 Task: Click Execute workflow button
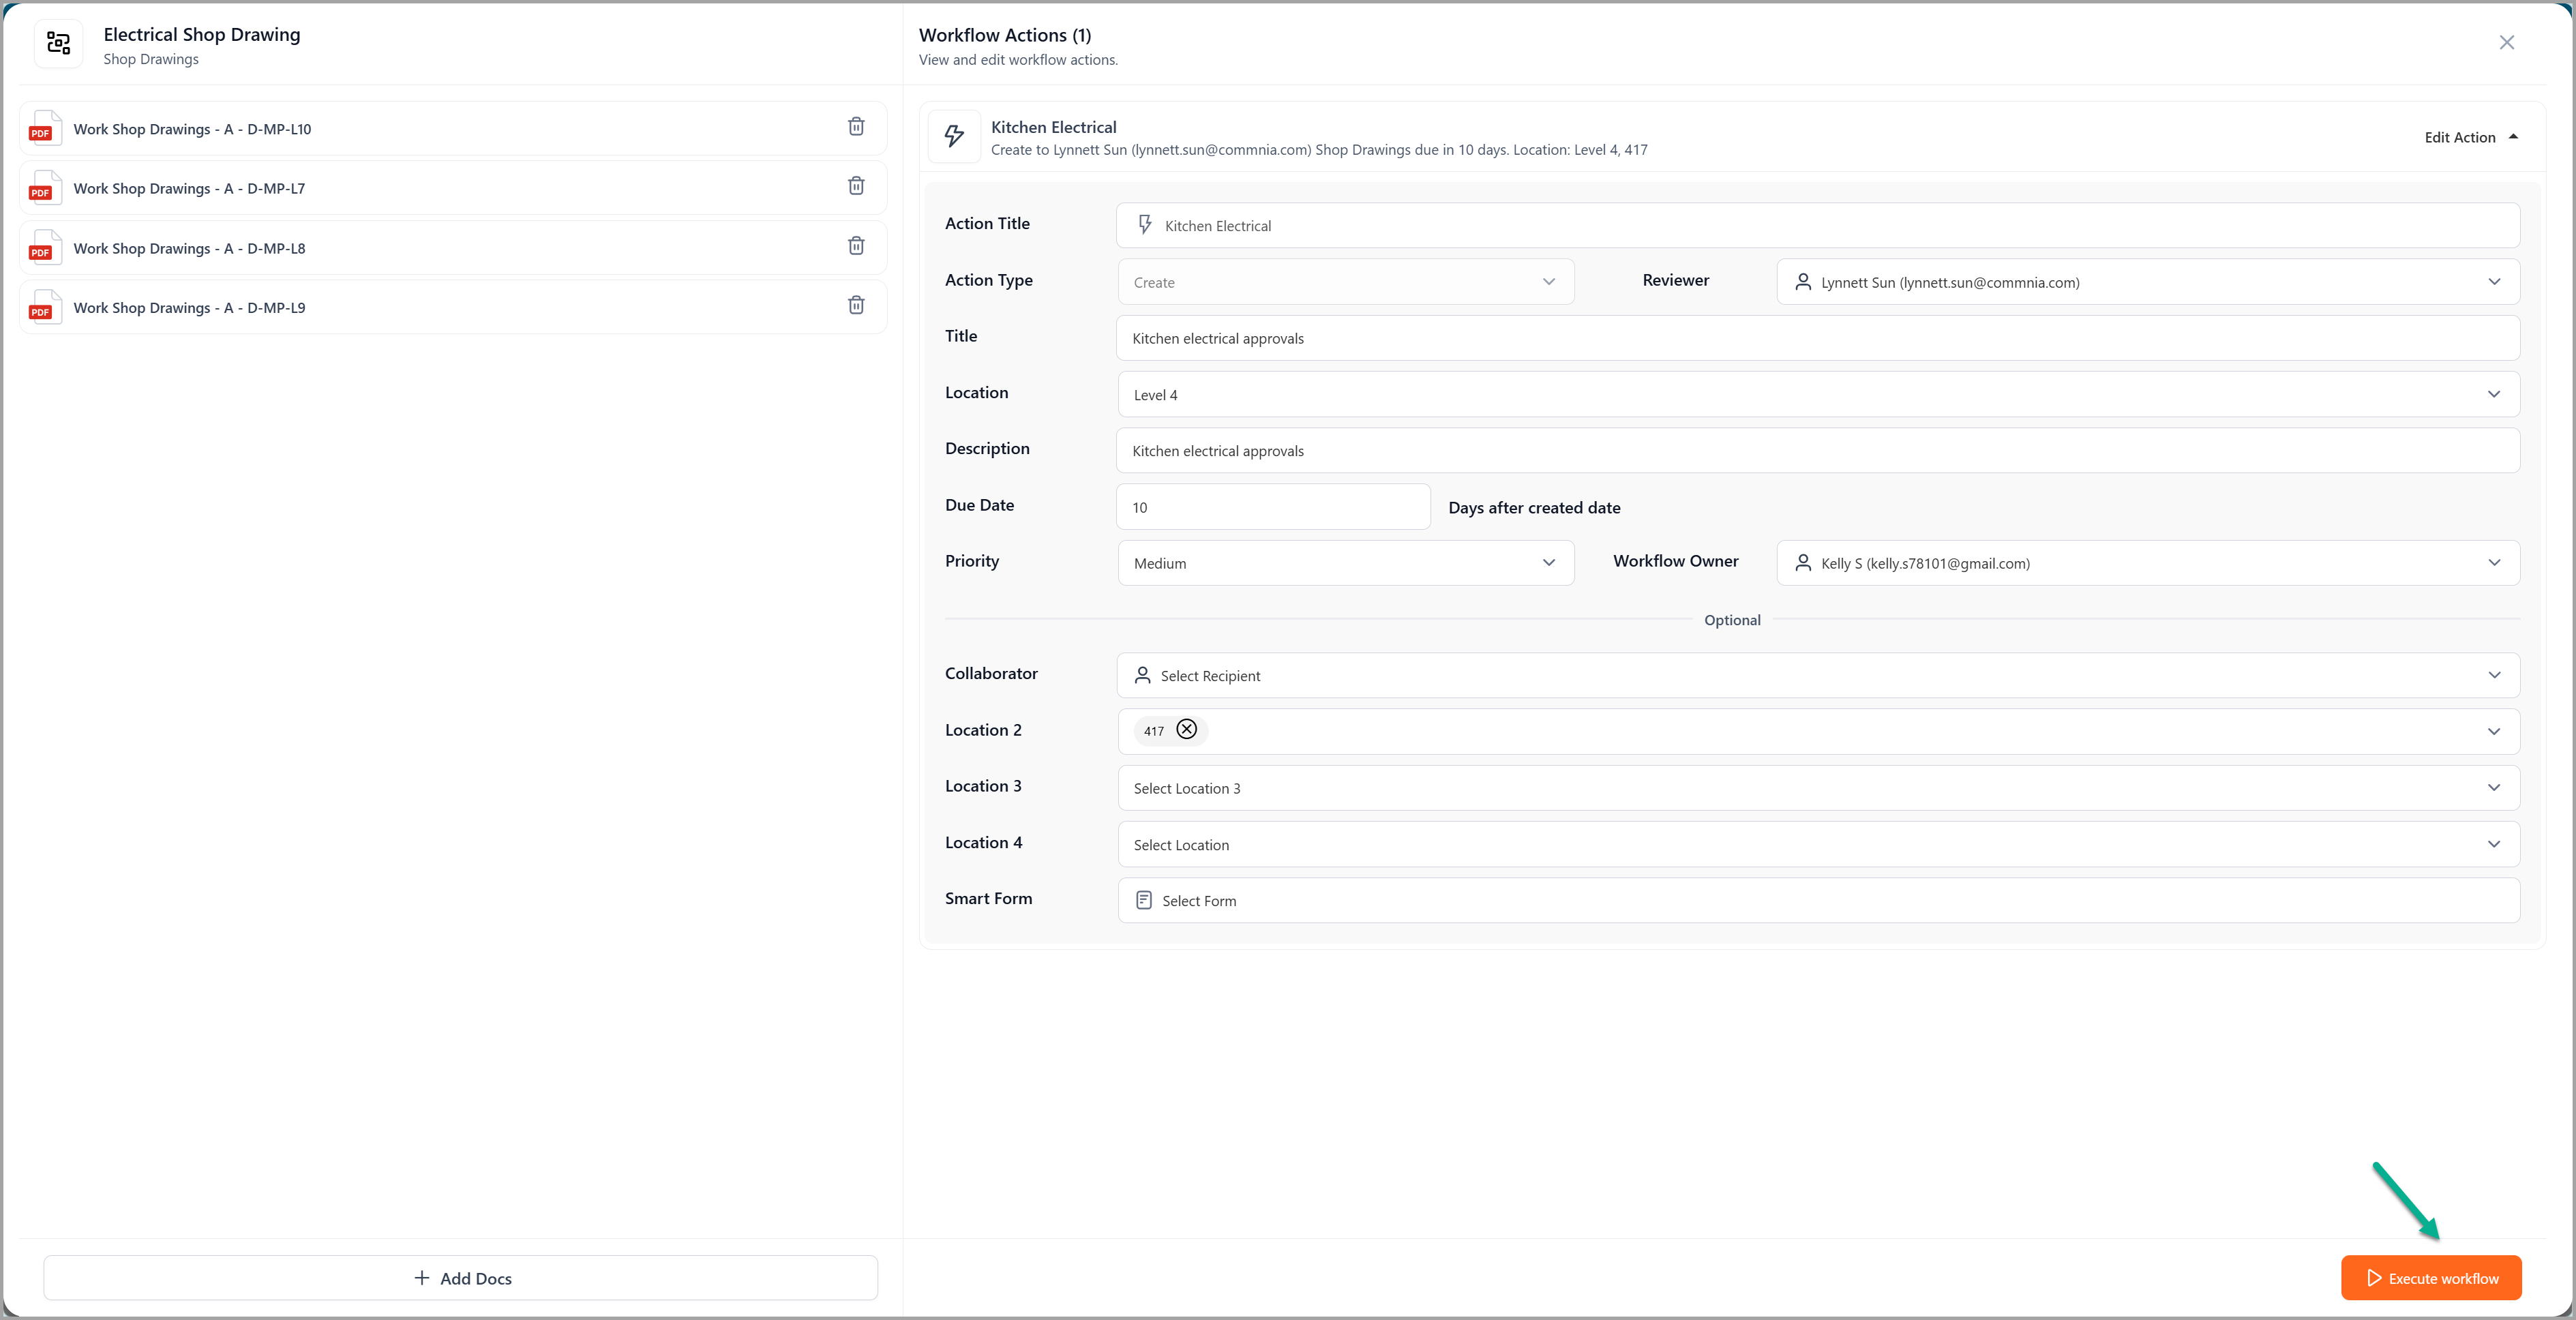tap(2430, 1278)
